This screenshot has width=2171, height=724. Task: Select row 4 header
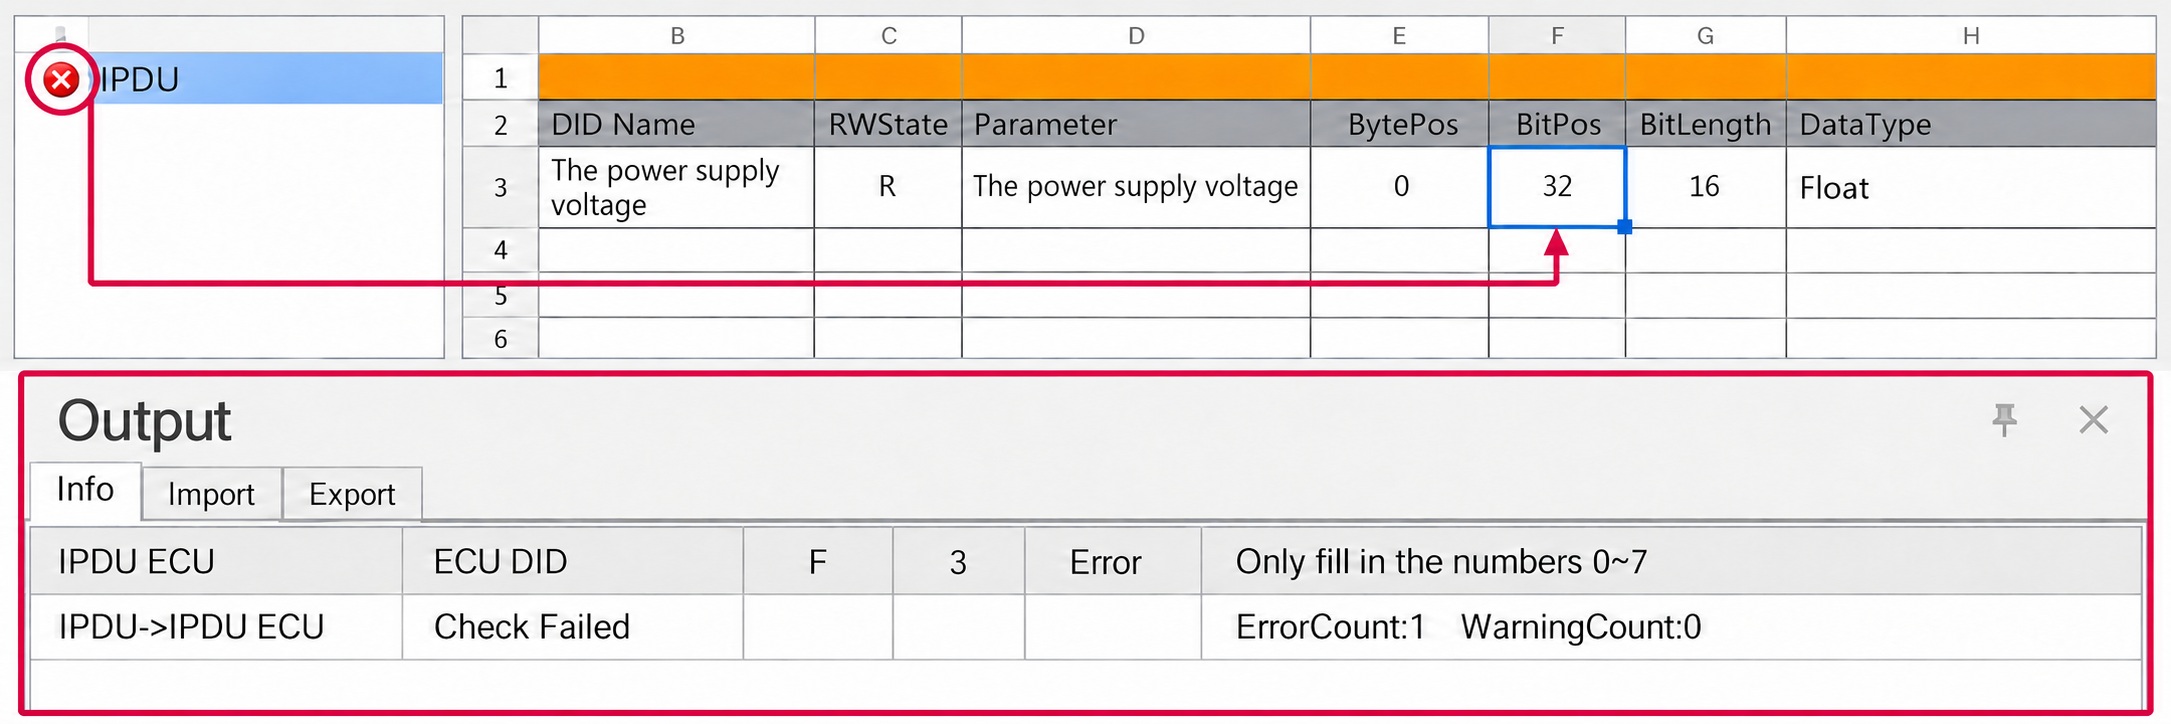point(501,250)
